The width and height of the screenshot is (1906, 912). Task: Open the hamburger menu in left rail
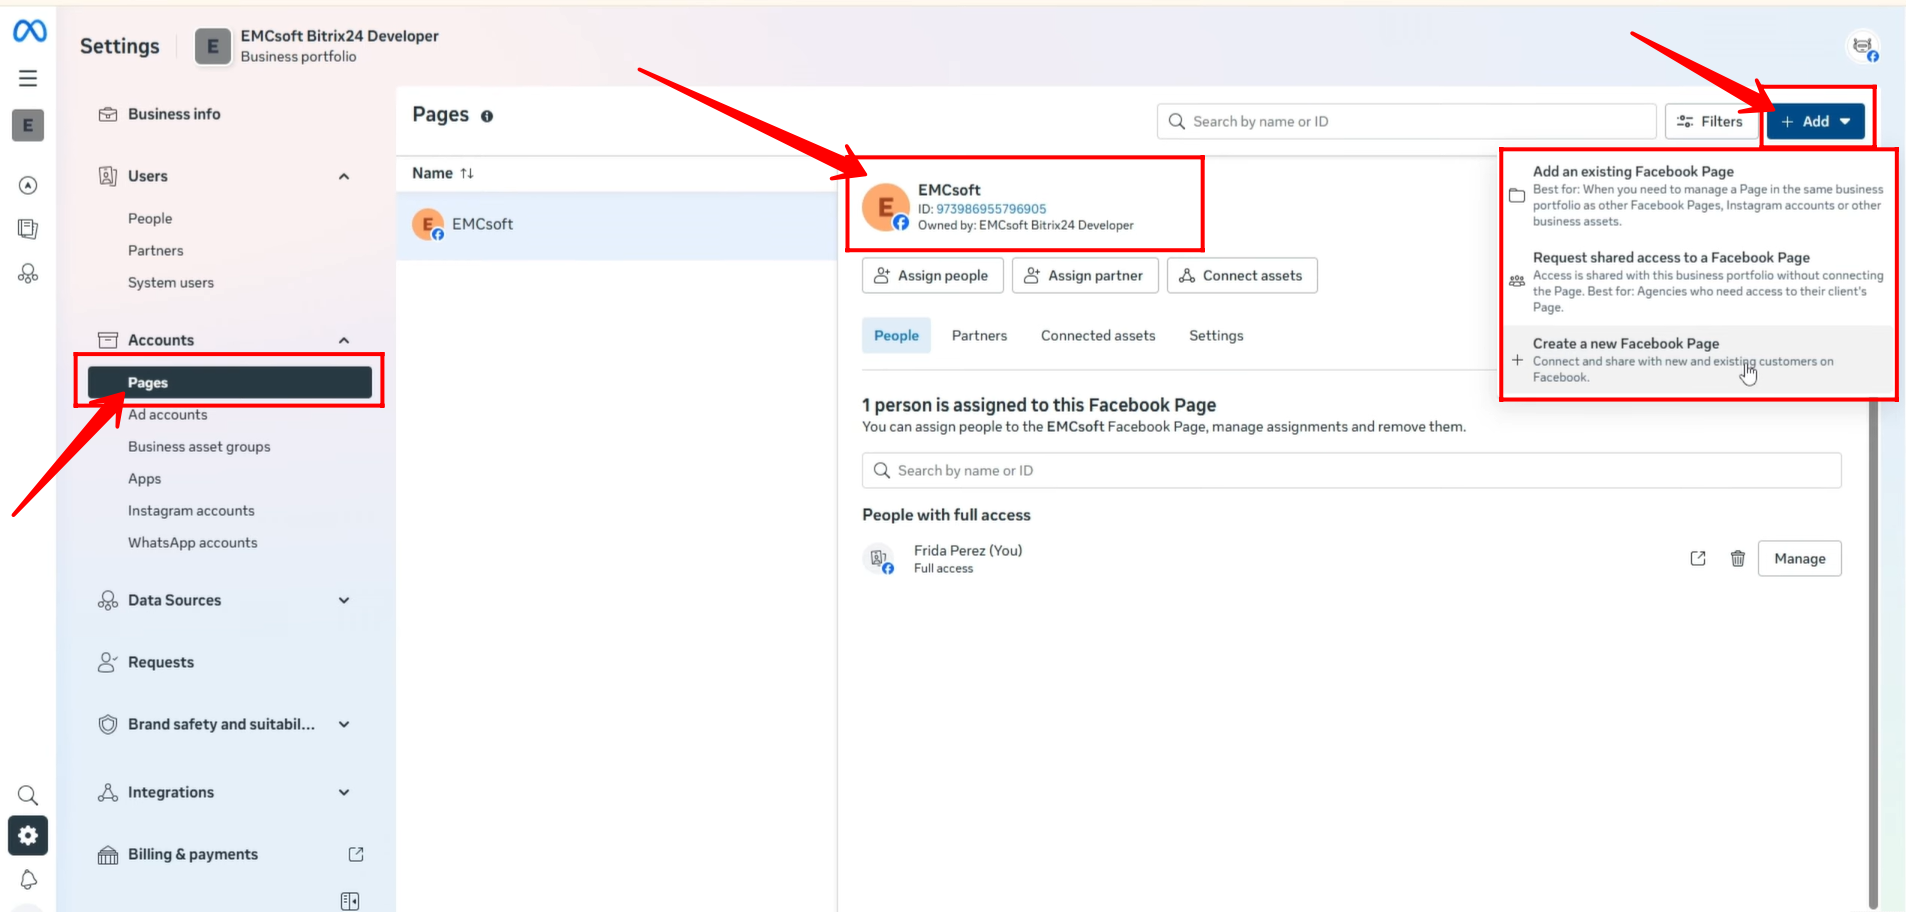pyautogui.click(x=28, y=78)
